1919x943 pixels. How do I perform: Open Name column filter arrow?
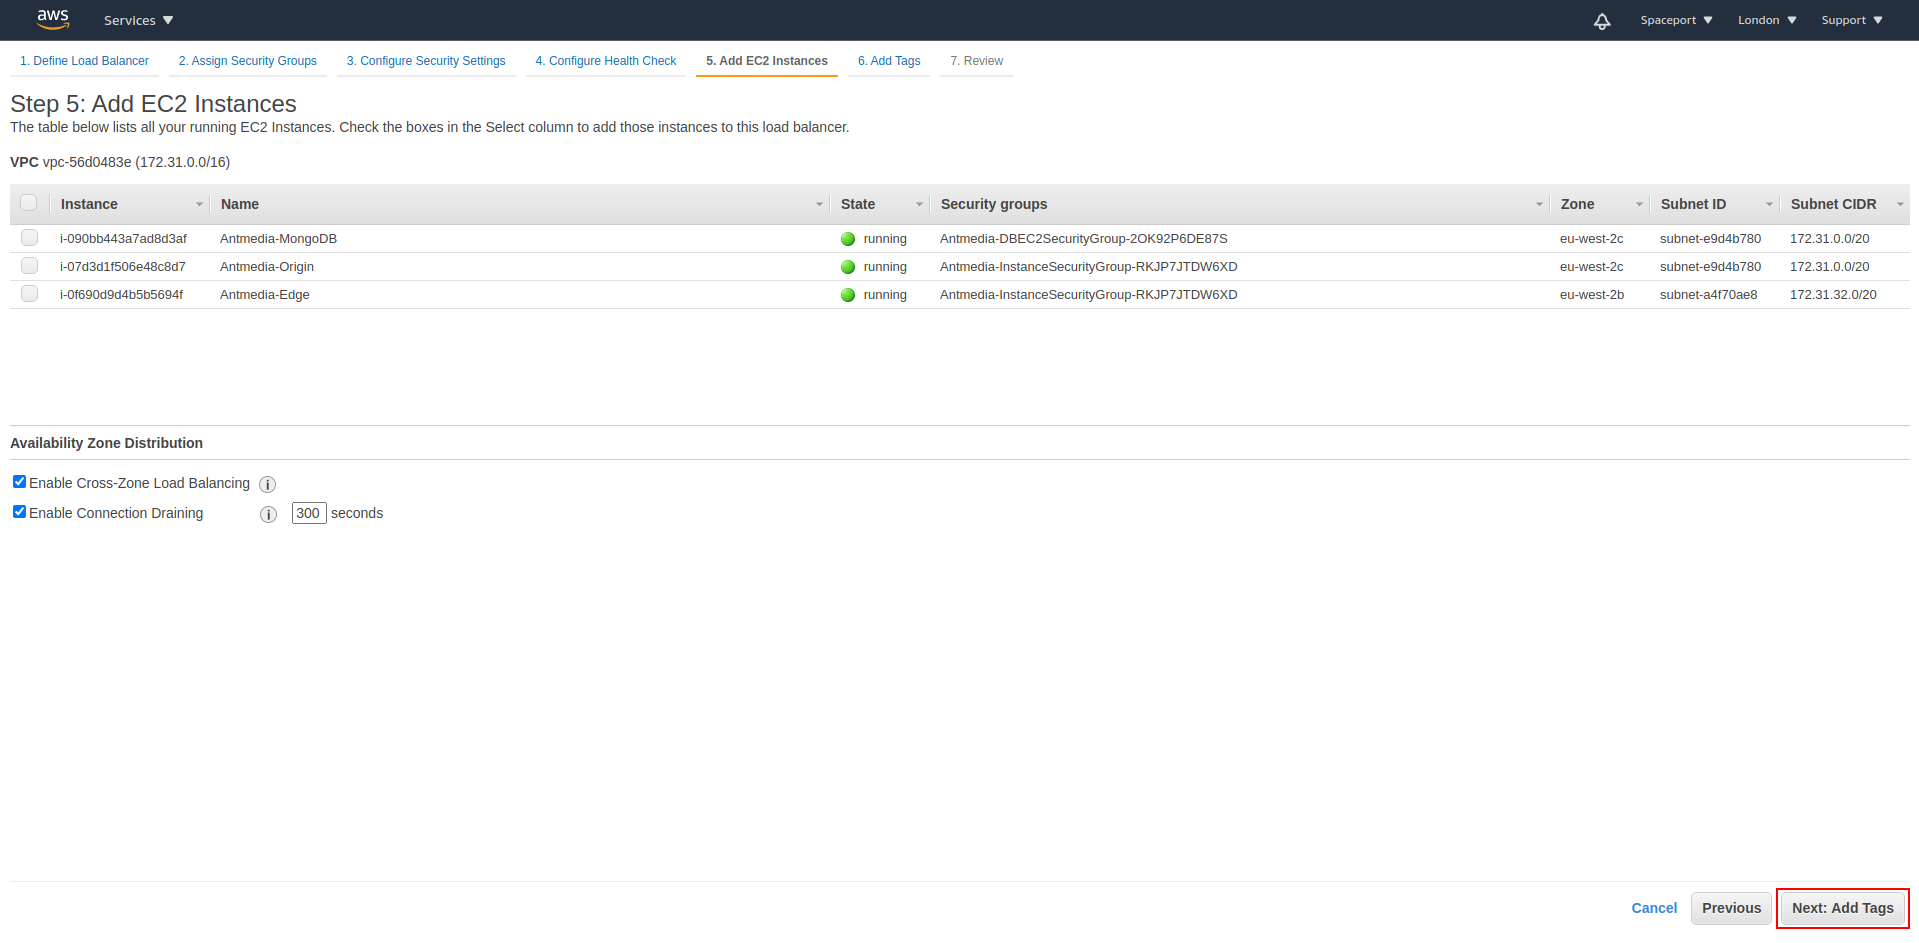[819, 204]
